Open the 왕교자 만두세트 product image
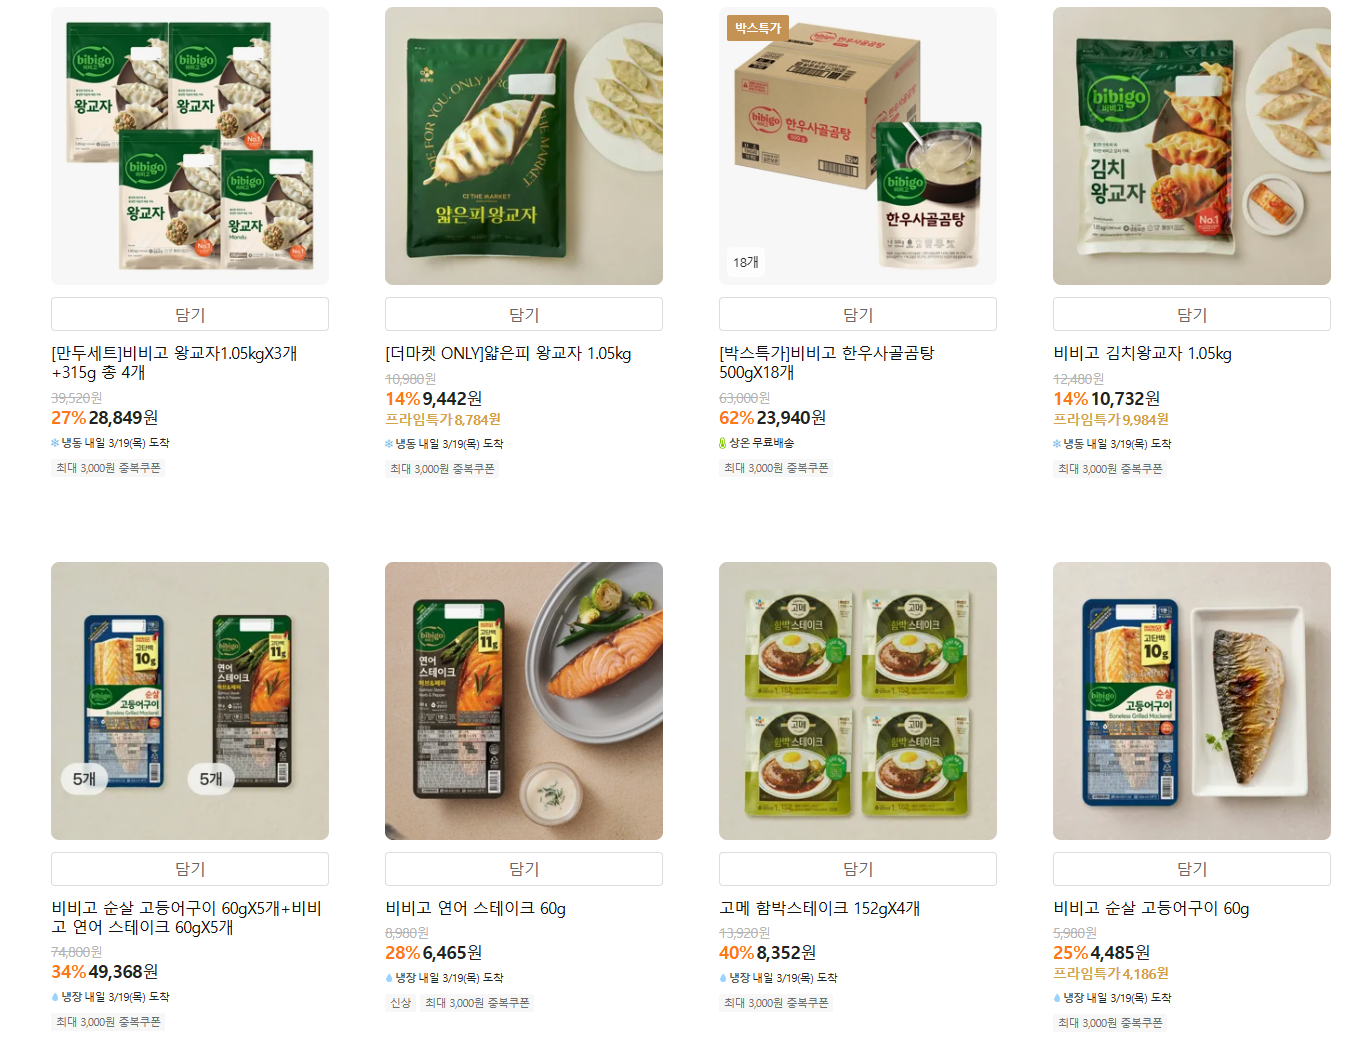Image resolution: width=1358 pixels, height=1040 pixels. coord(190,146)
